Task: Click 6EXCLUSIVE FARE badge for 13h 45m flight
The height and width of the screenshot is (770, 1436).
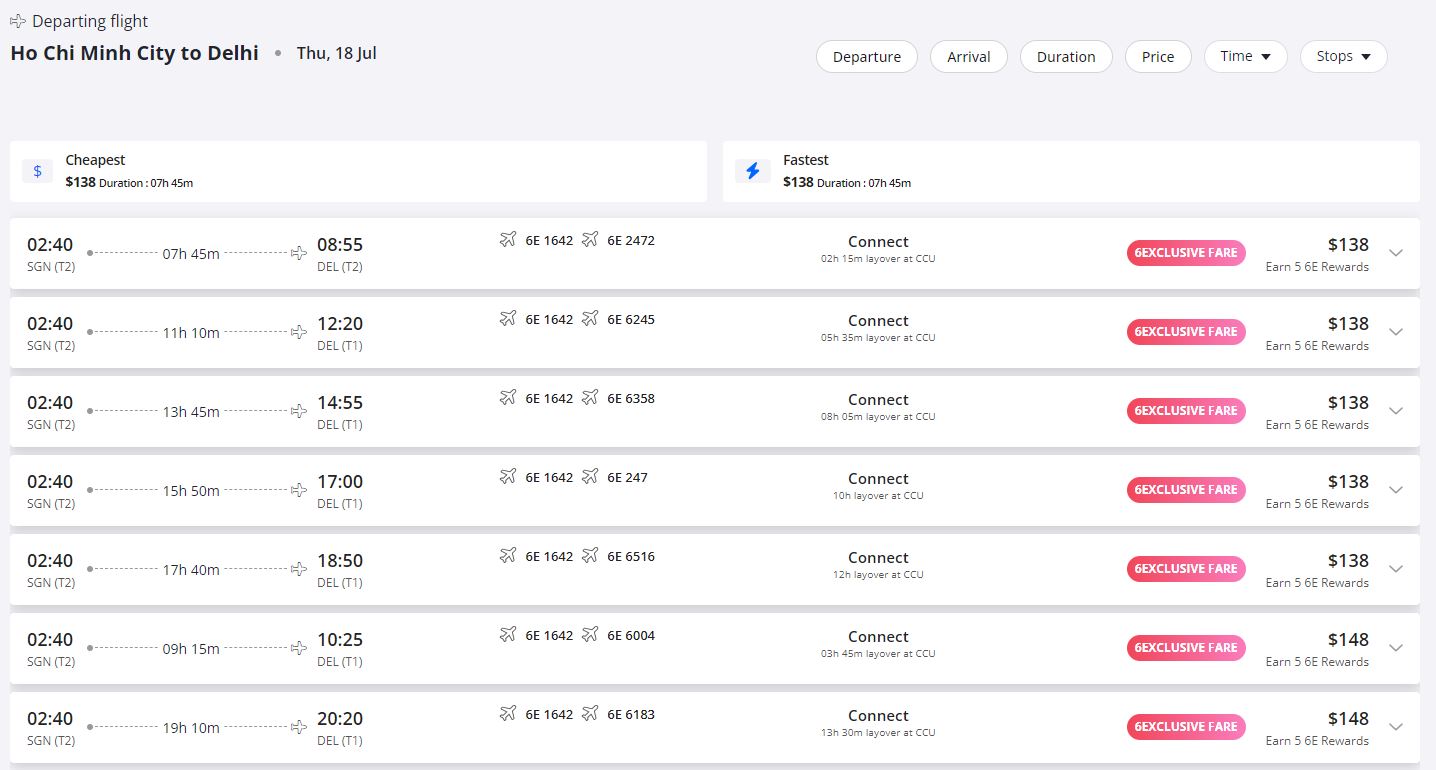Action: (1186, 411)
